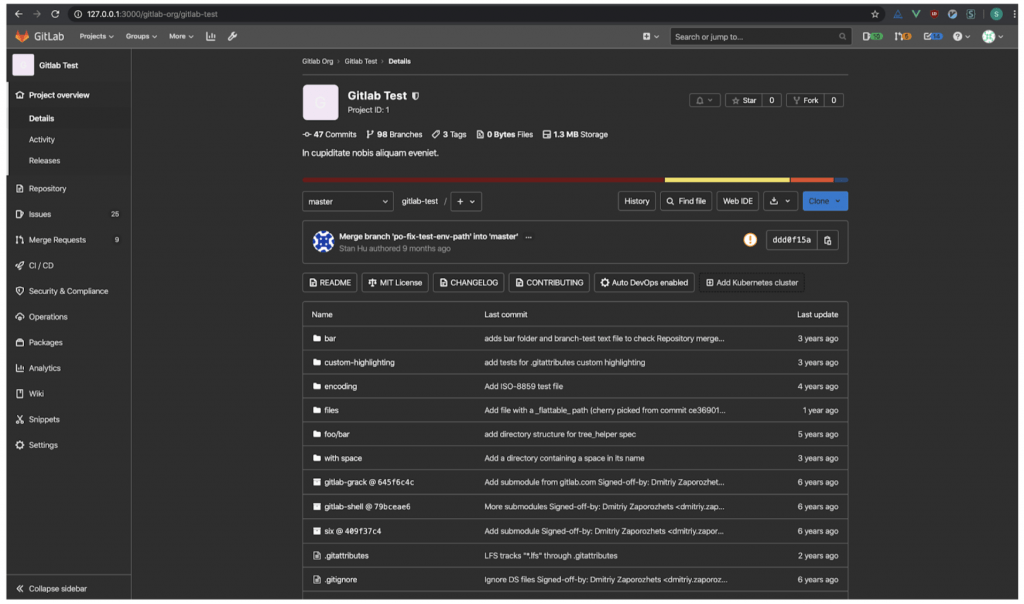Click the Find file button
The image size is (1024, 604).
[686, 201]
